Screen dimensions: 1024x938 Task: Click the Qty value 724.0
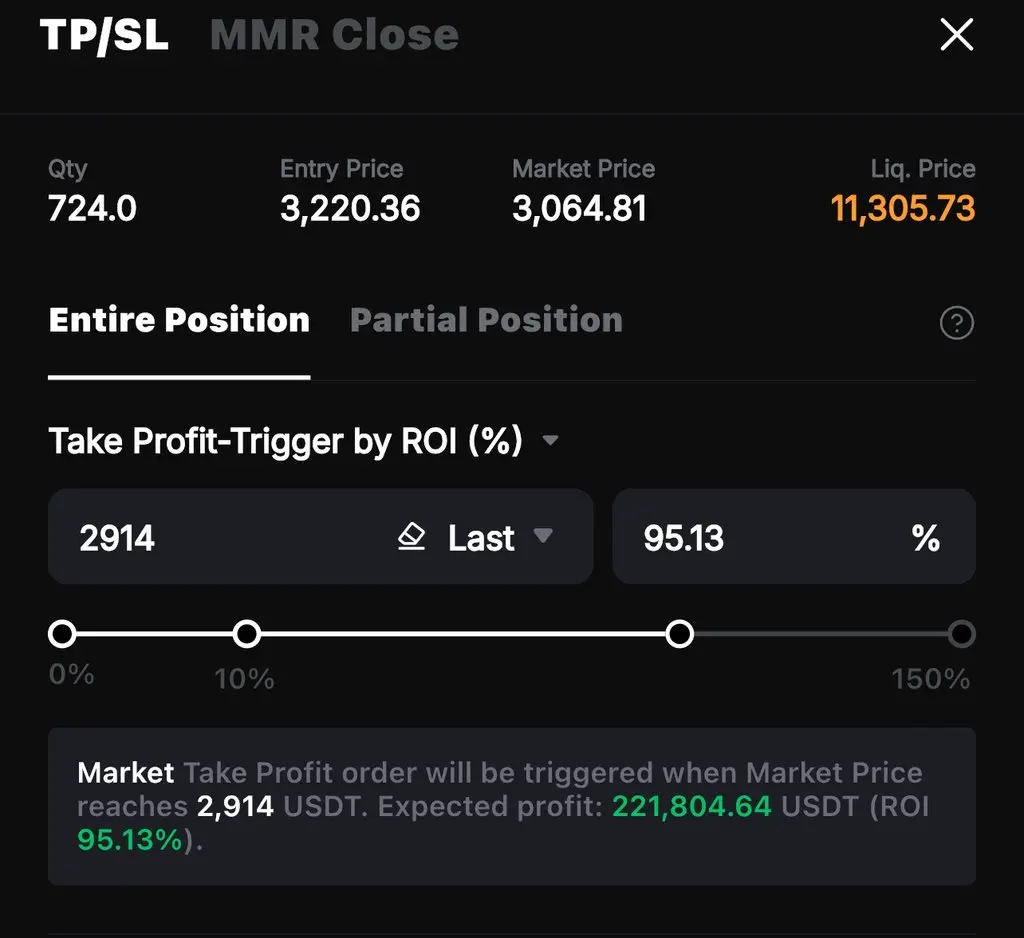coord(92,209)
